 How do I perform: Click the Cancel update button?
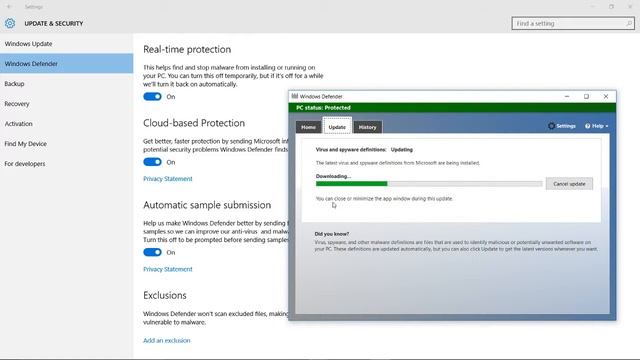click(569, 184)
